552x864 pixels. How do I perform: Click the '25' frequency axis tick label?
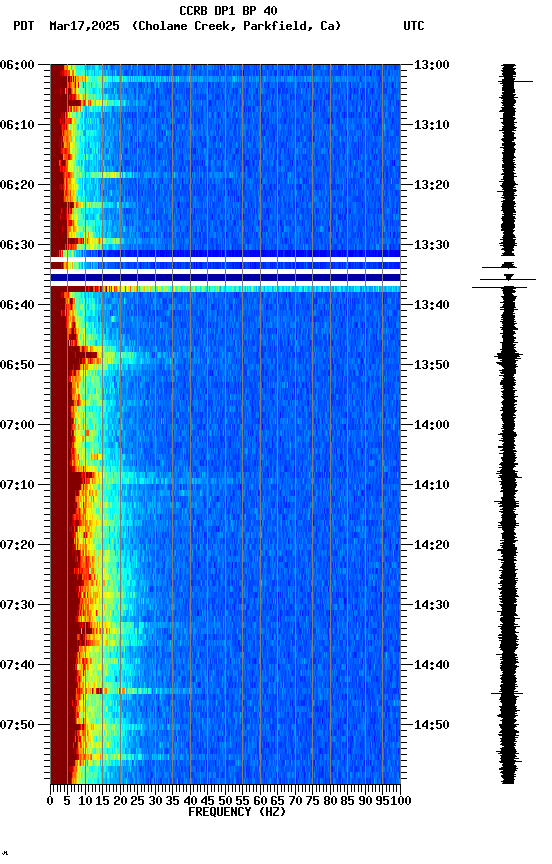137,801
